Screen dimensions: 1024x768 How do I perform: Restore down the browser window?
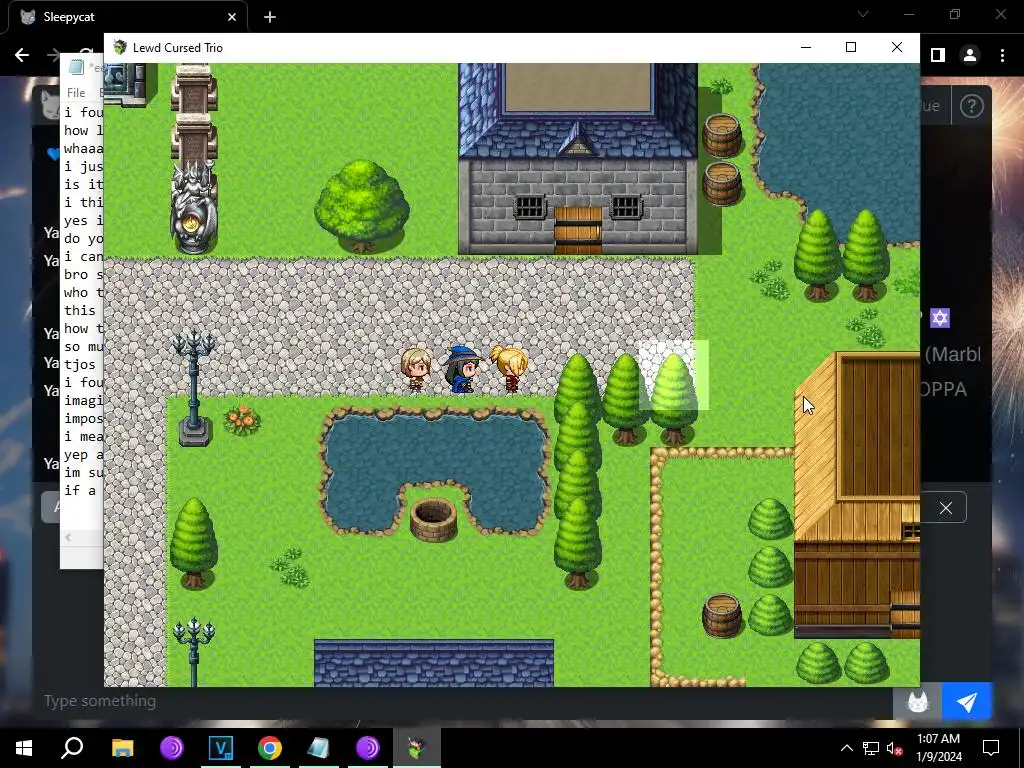955,14
